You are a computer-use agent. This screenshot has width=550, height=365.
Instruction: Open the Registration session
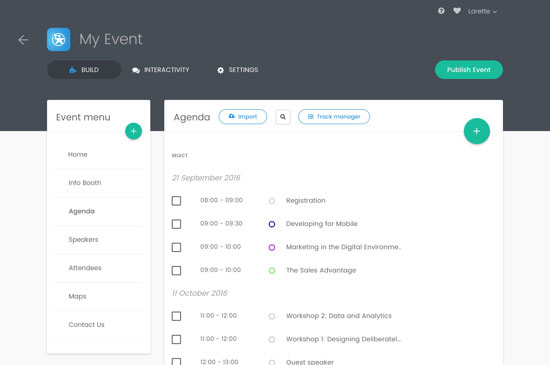[306, 201]
